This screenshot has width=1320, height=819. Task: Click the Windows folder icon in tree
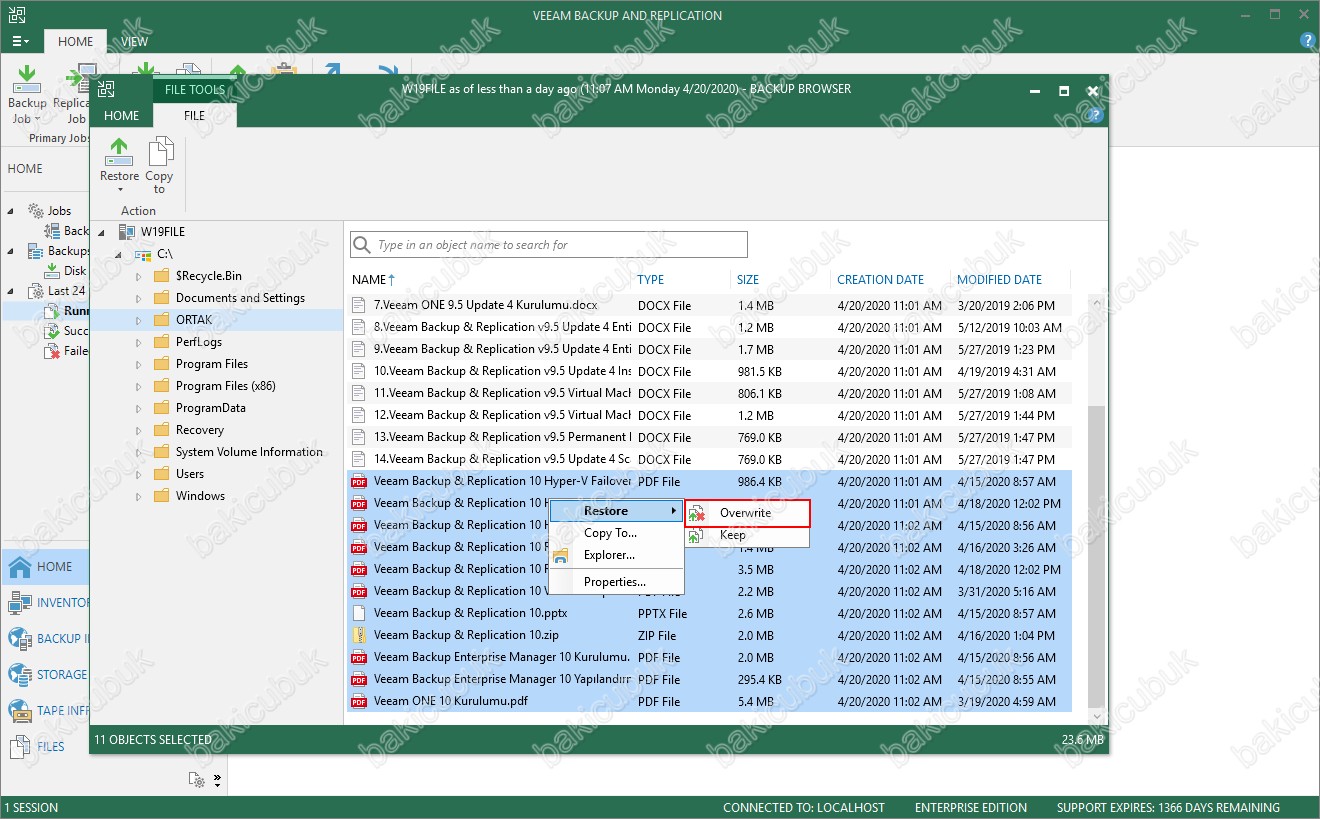161,496
